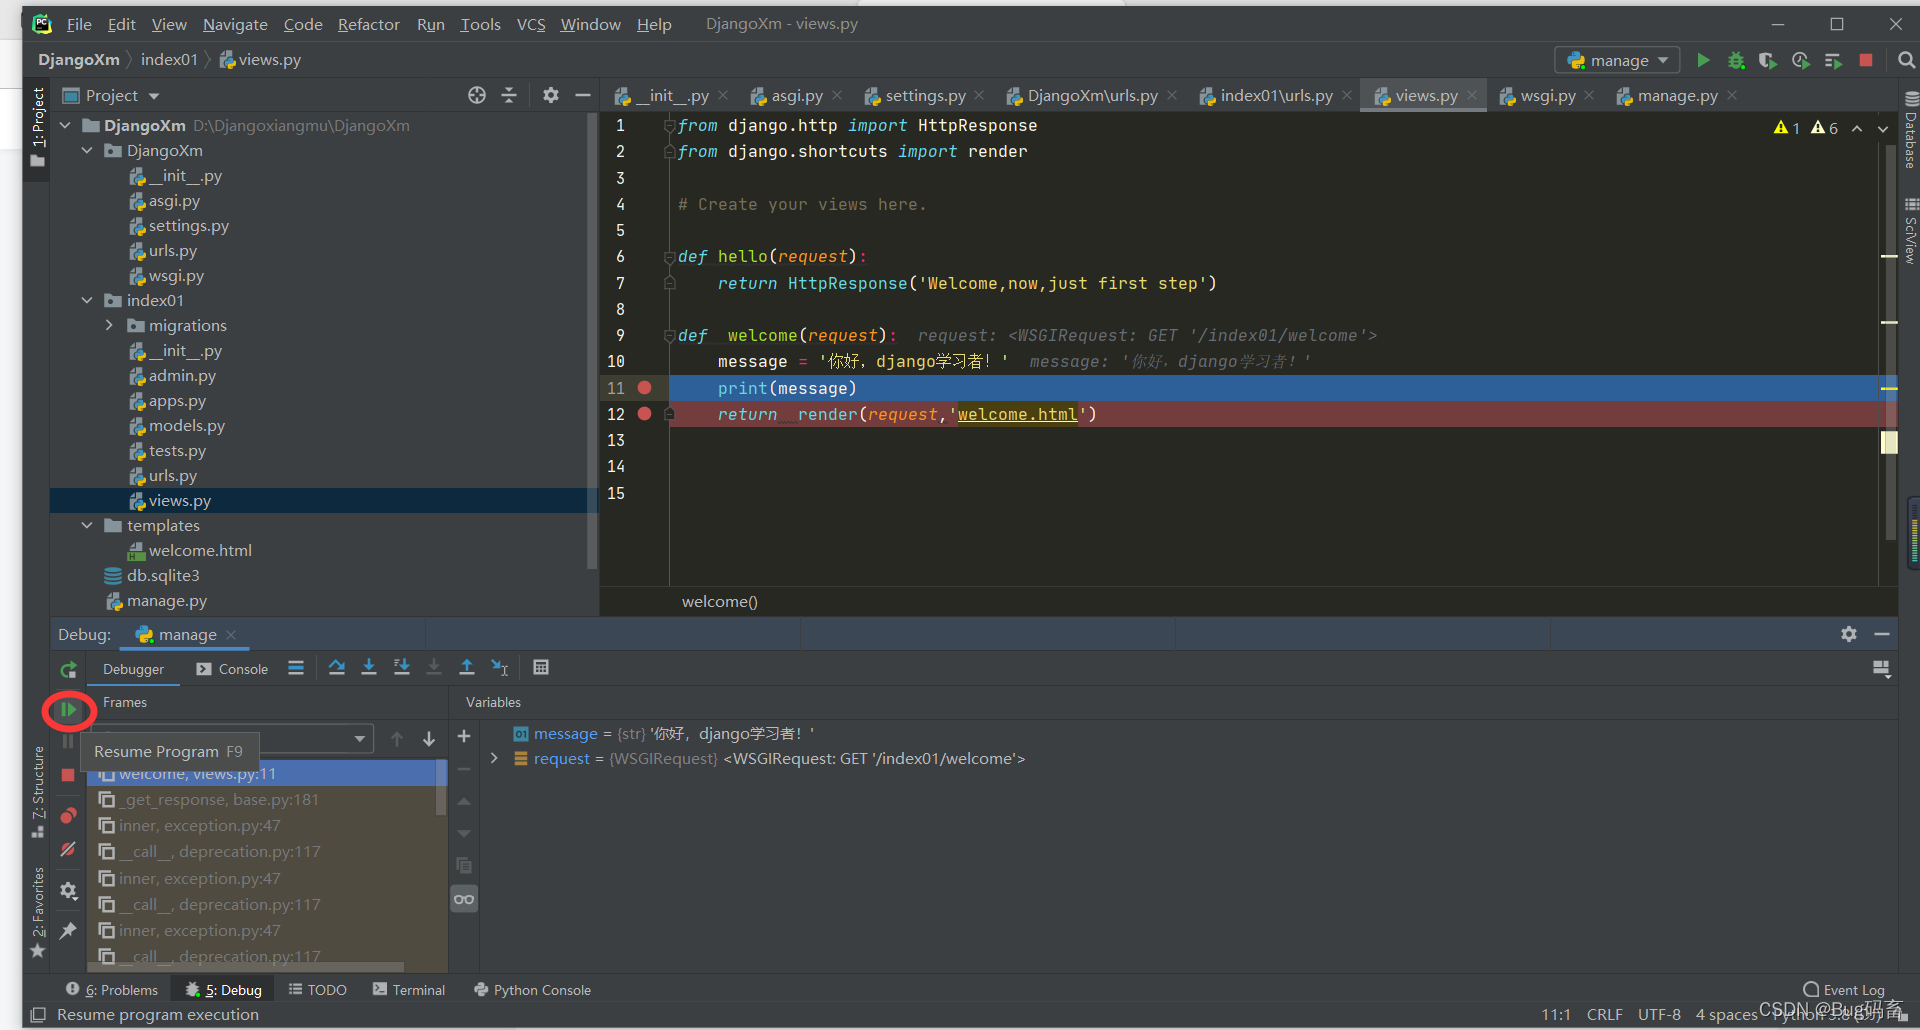
Task: Open the Python Console tool window
Action: (532, 990)
